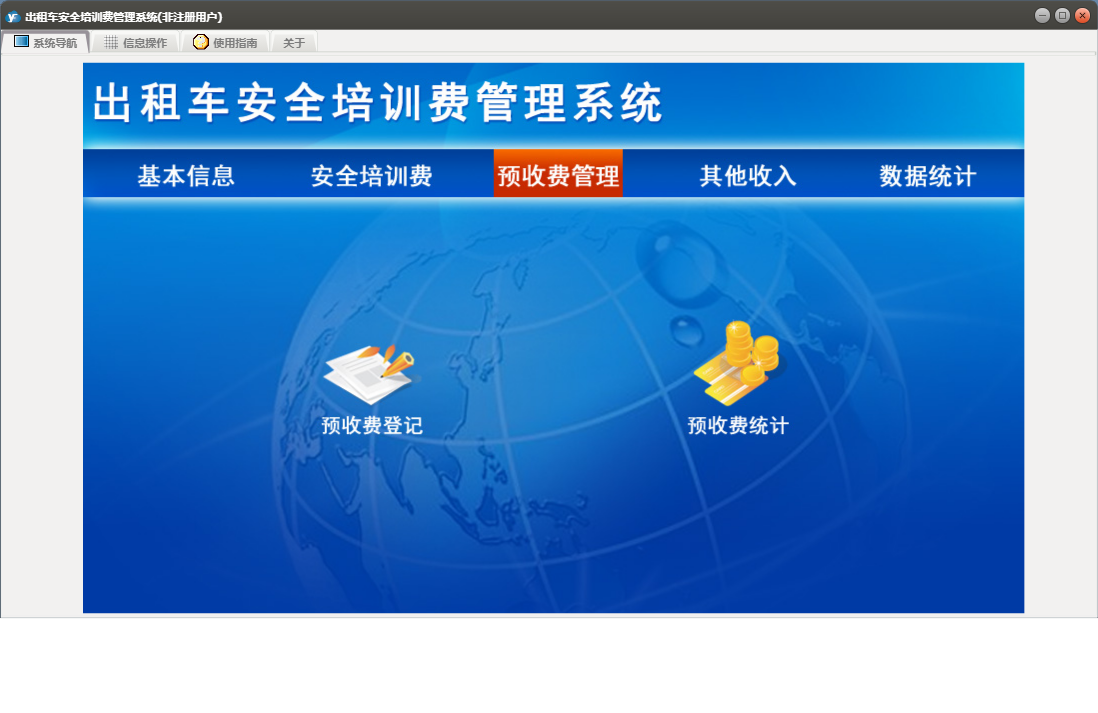
Task: Click the application logo in title bar
Action: pyautogui.click(x=13, y=16)
